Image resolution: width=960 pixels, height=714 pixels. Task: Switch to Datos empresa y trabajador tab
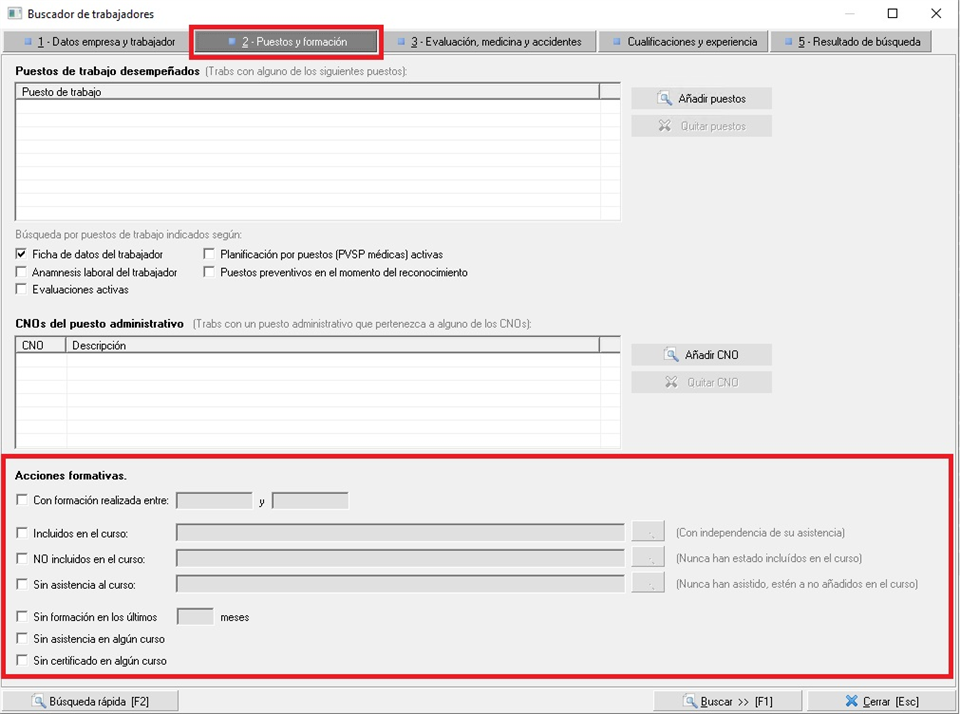point(97,42)
